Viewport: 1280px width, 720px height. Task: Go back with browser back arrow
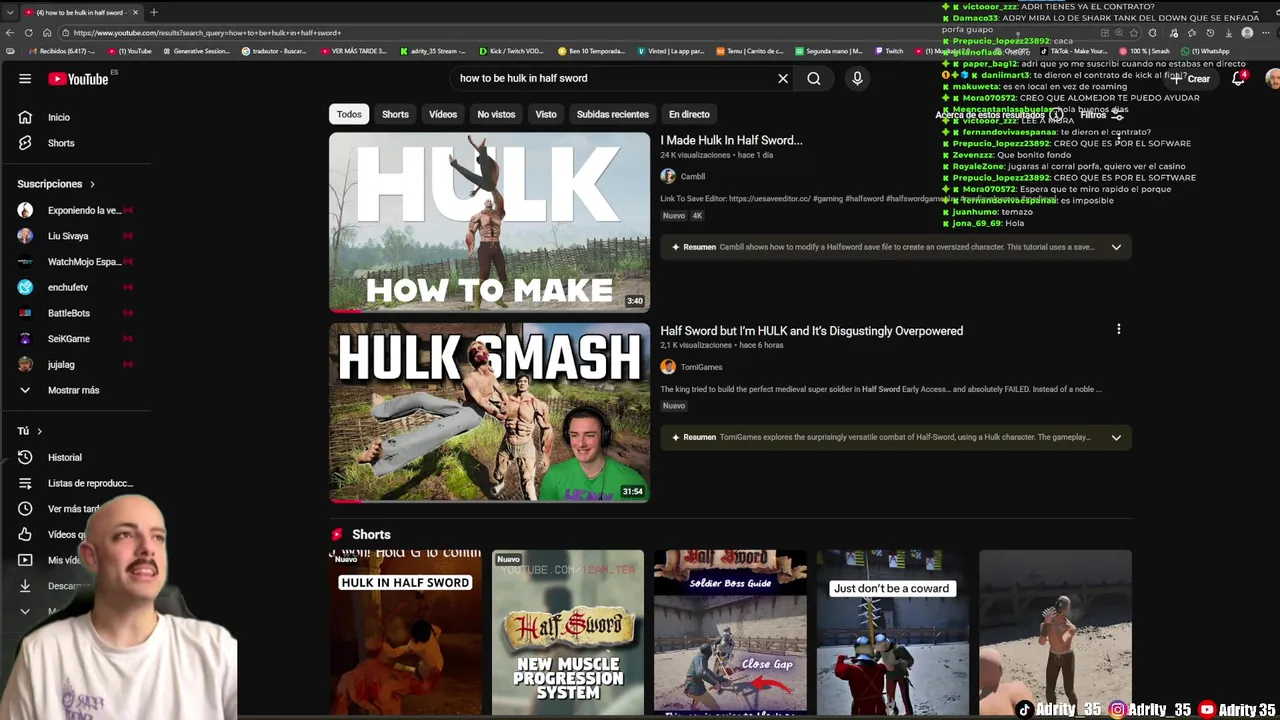(x=11, y=33)
